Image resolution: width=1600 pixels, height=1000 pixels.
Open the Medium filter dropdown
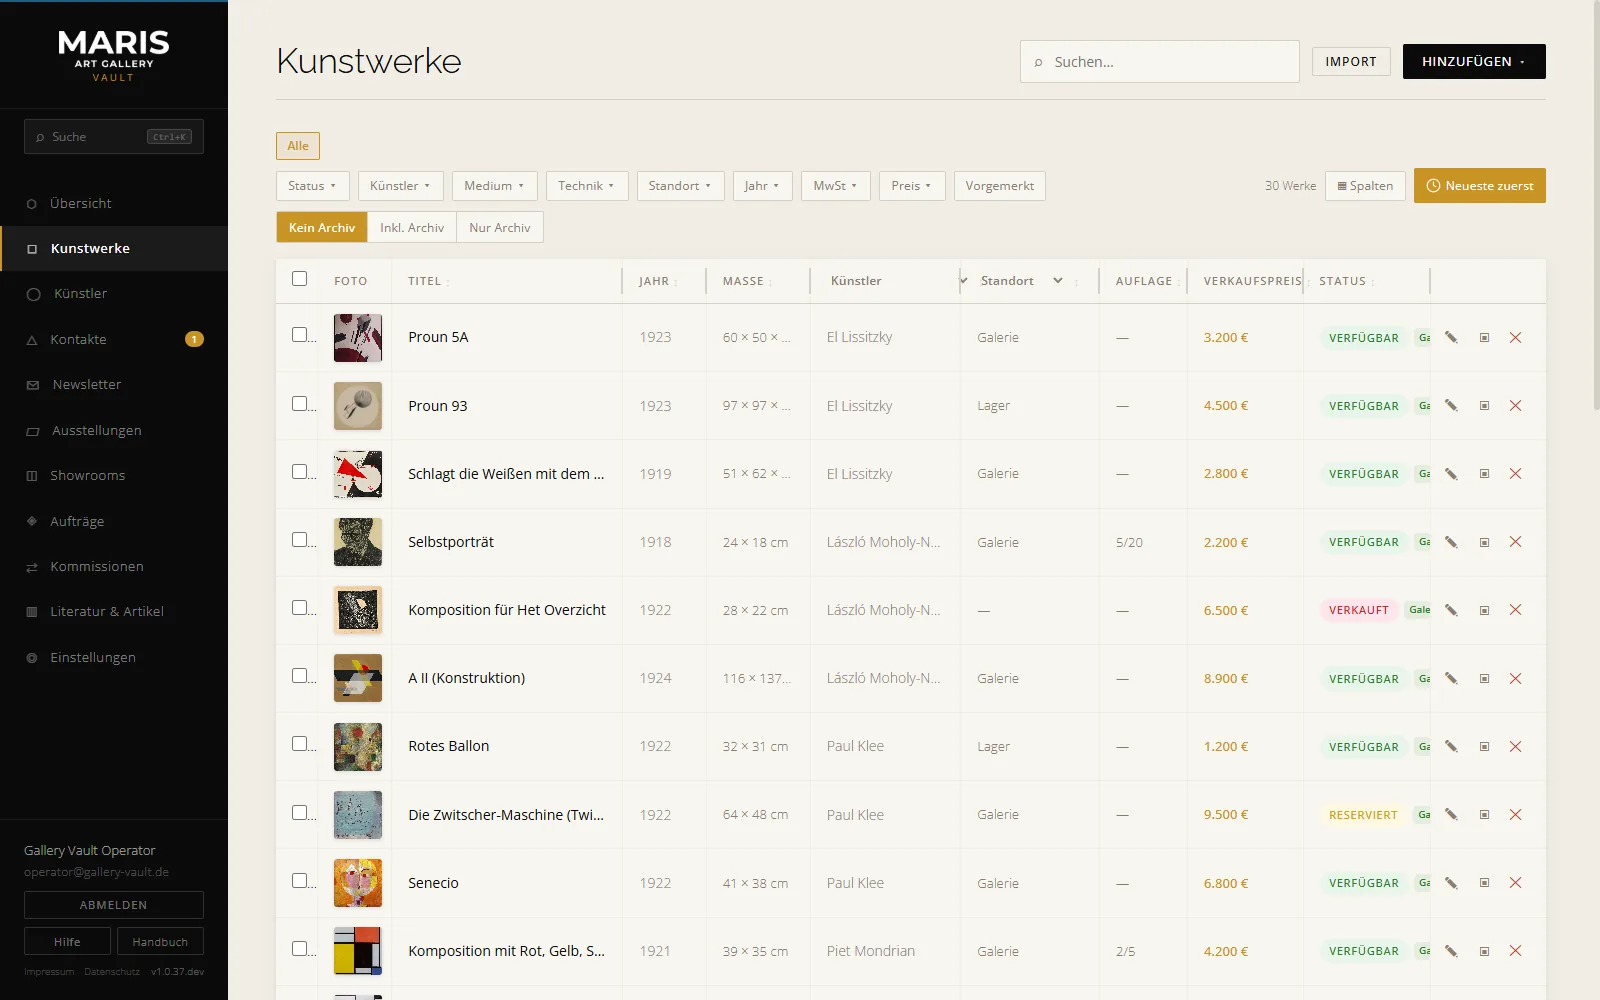(x=494, y=186)
